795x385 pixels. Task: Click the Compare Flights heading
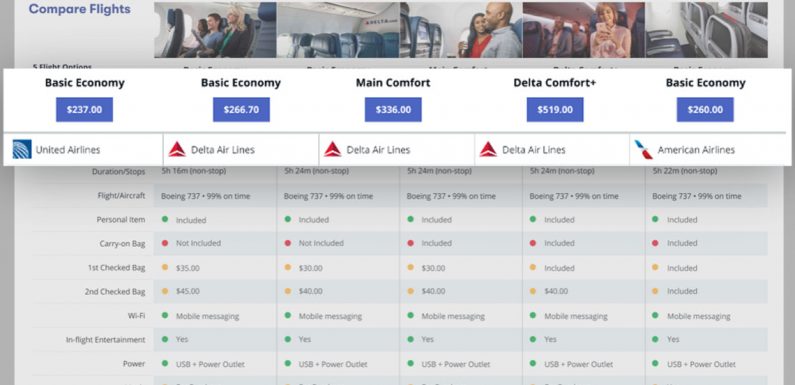pyautogui.click(x=80, y=9)
